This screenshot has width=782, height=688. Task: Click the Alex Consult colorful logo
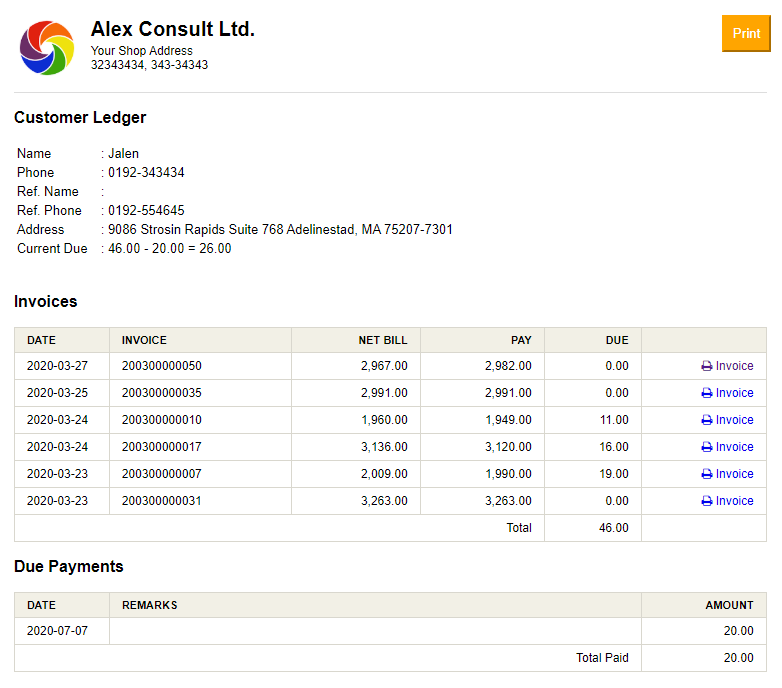47,47
